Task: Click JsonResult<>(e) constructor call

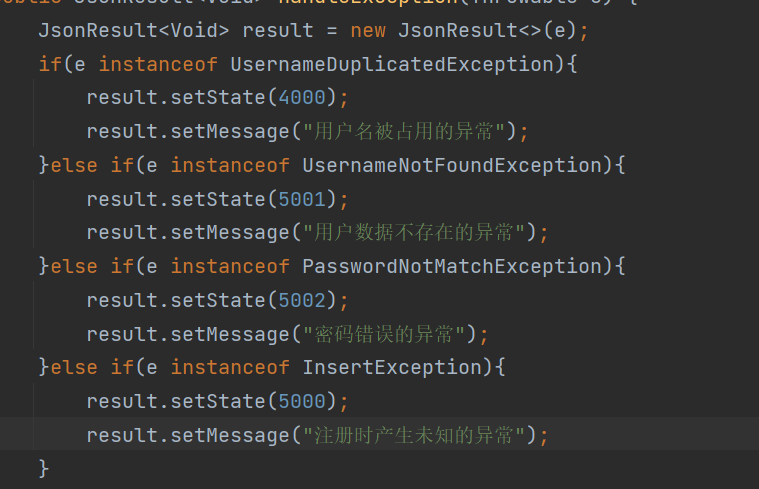Action: [x=487, y=31]
